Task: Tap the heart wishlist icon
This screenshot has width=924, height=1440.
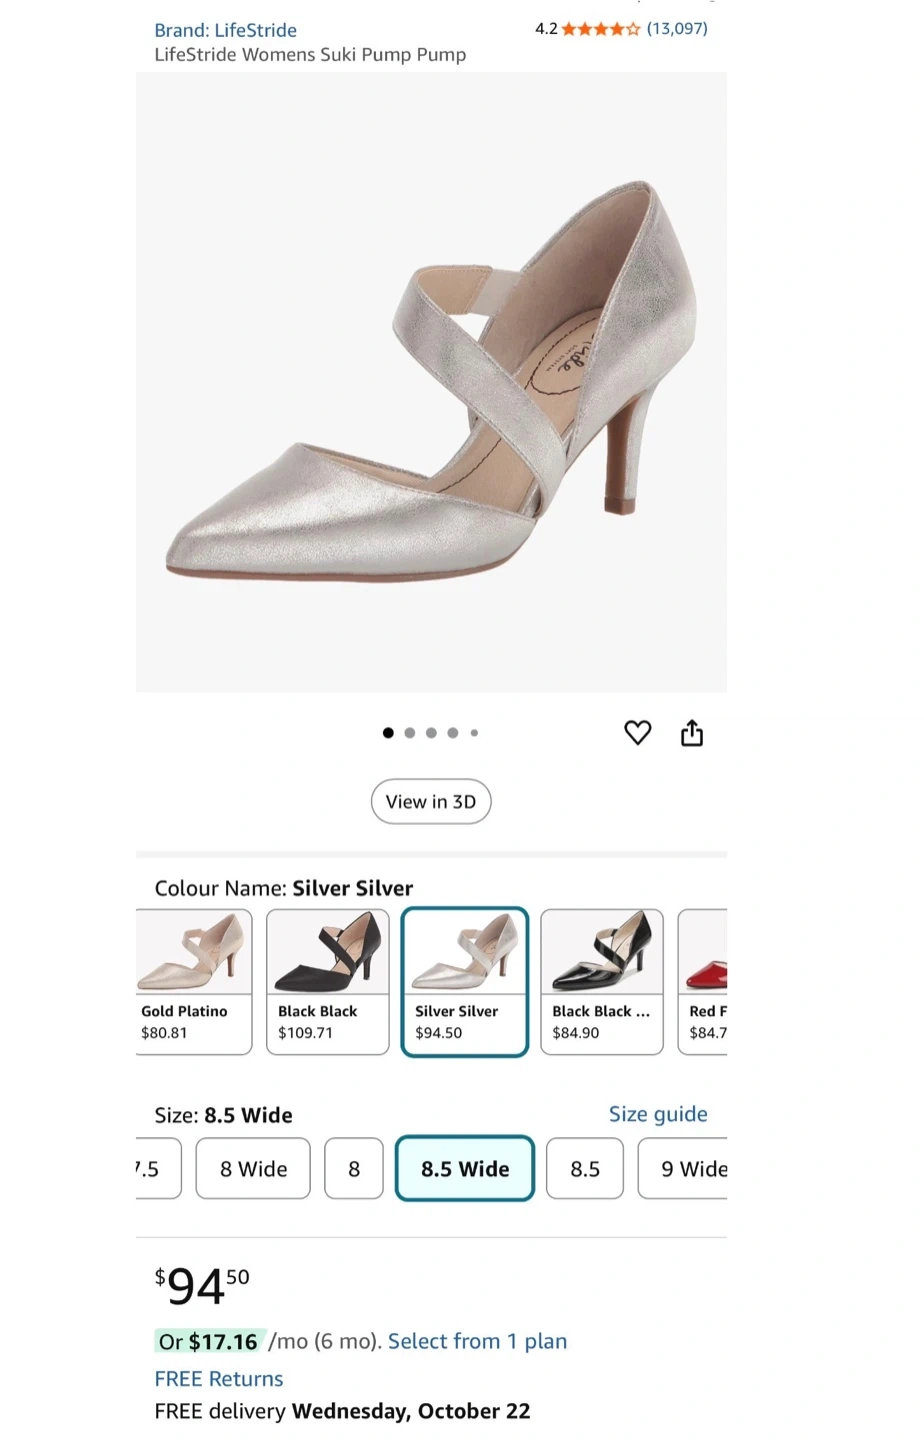Action: (x=637, y=733)
